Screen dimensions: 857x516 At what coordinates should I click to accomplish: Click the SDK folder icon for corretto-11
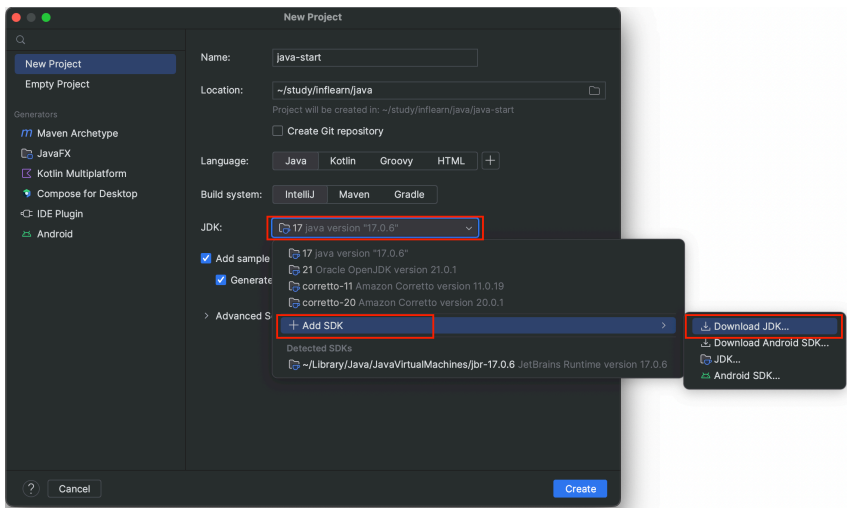(x=294, y=286)
